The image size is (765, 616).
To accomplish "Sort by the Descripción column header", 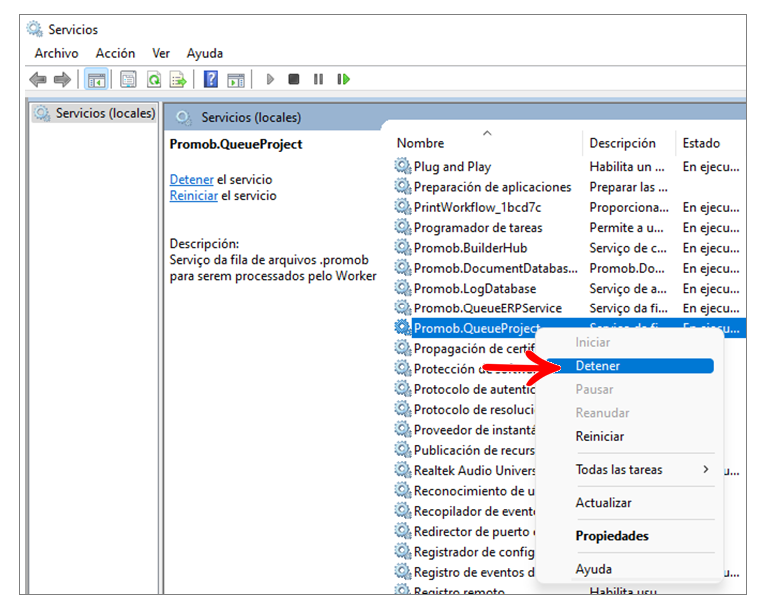I will click(x=622, y=143).
